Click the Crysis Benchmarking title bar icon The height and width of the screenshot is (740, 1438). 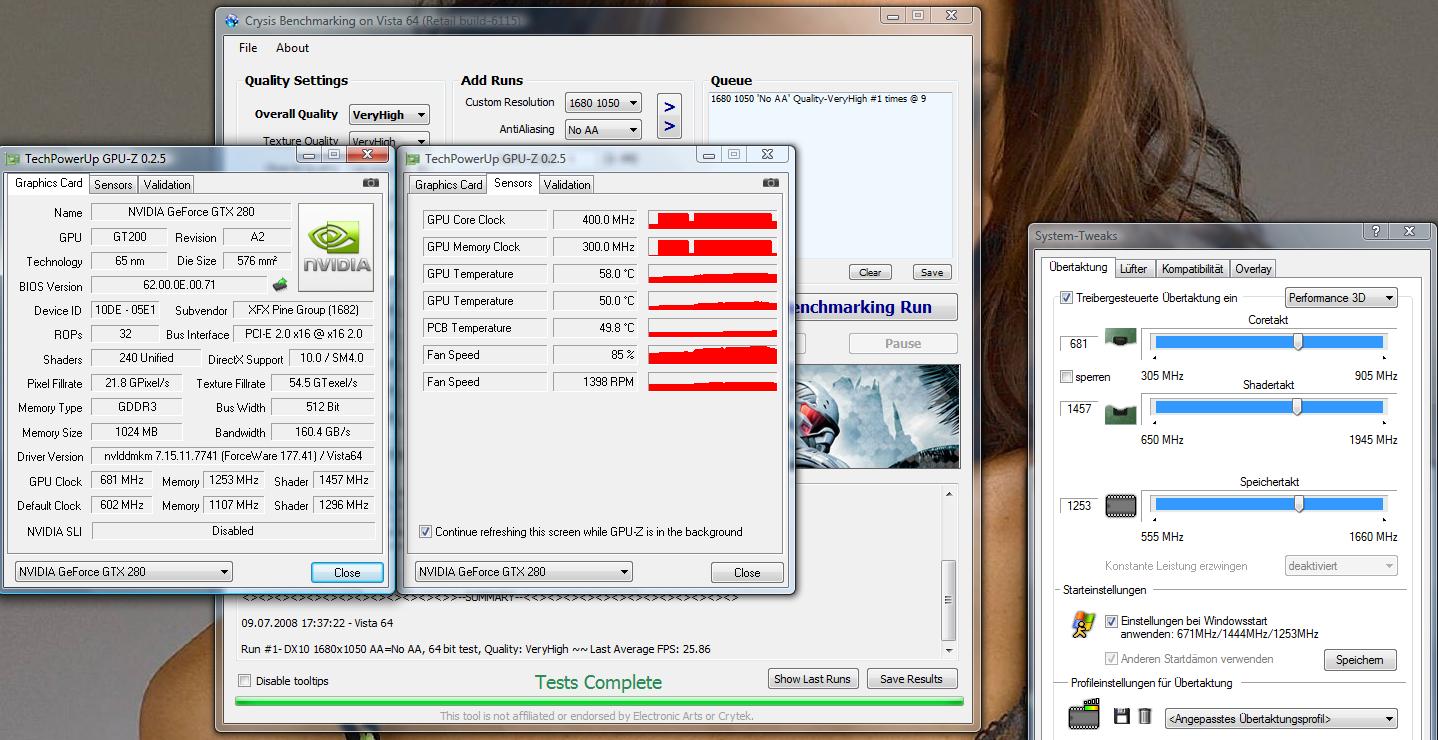click(232, 20)
